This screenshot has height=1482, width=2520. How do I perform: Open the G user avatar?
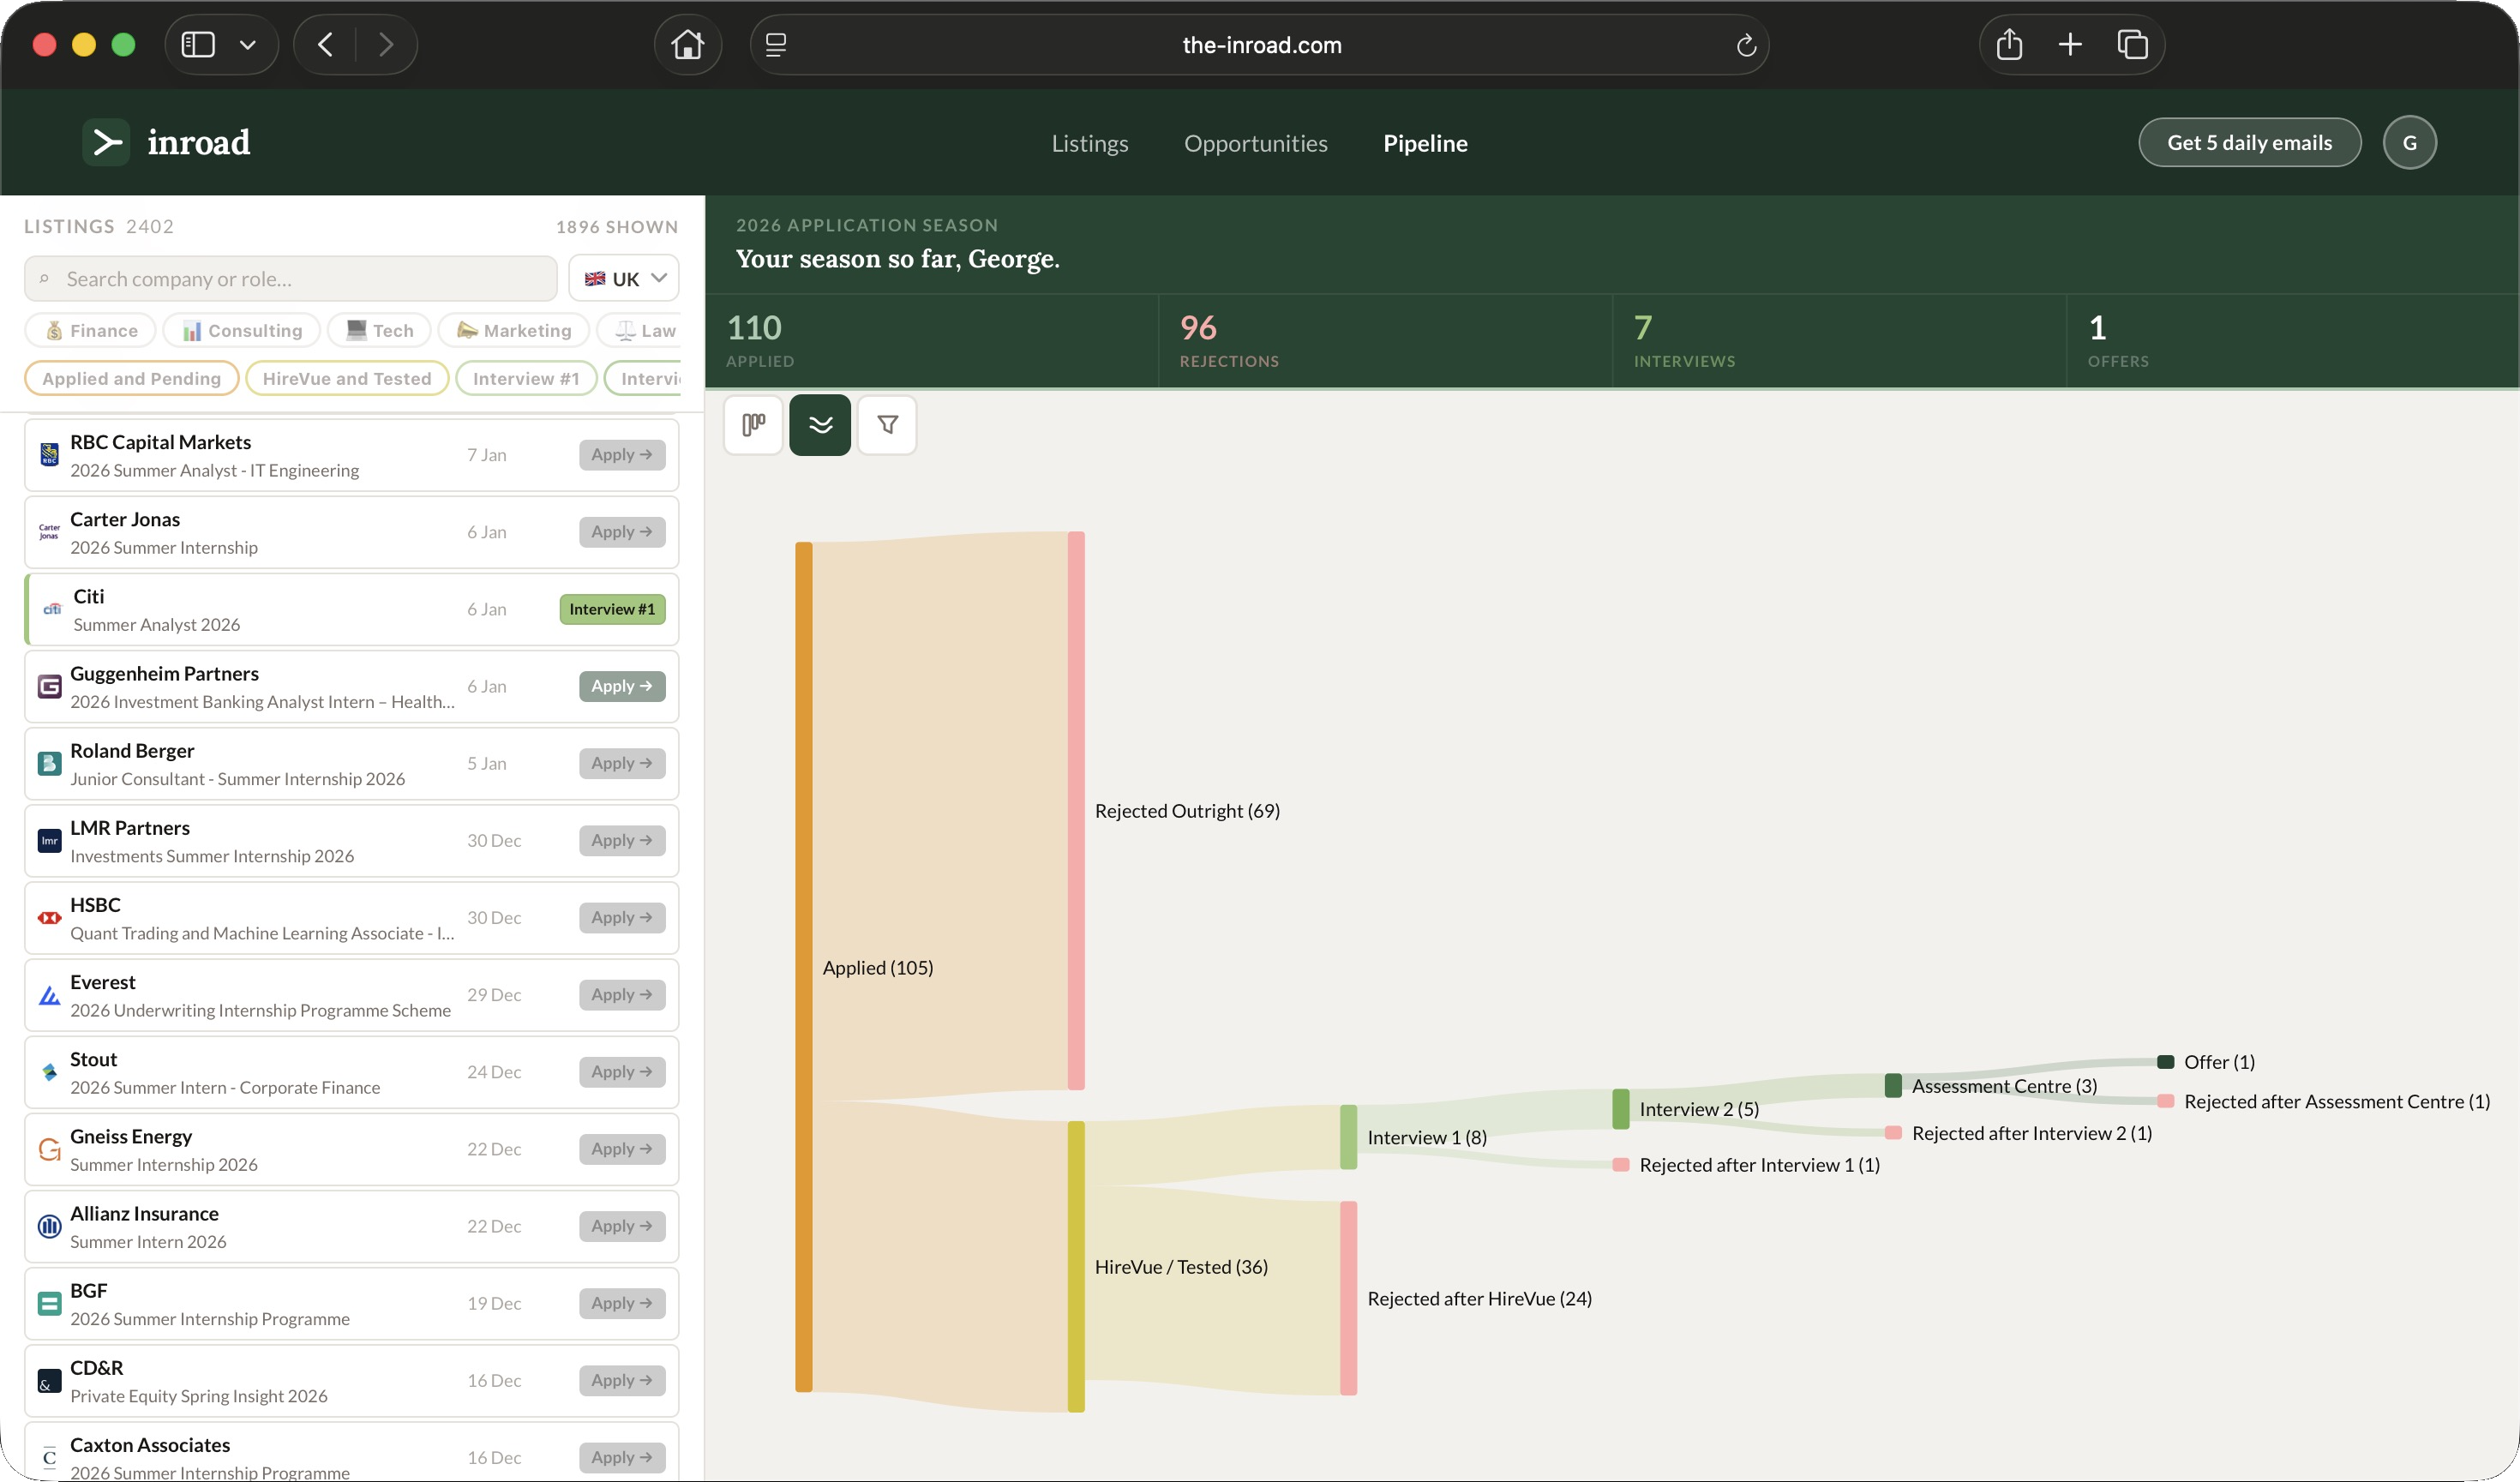(x=2409, y=142)
